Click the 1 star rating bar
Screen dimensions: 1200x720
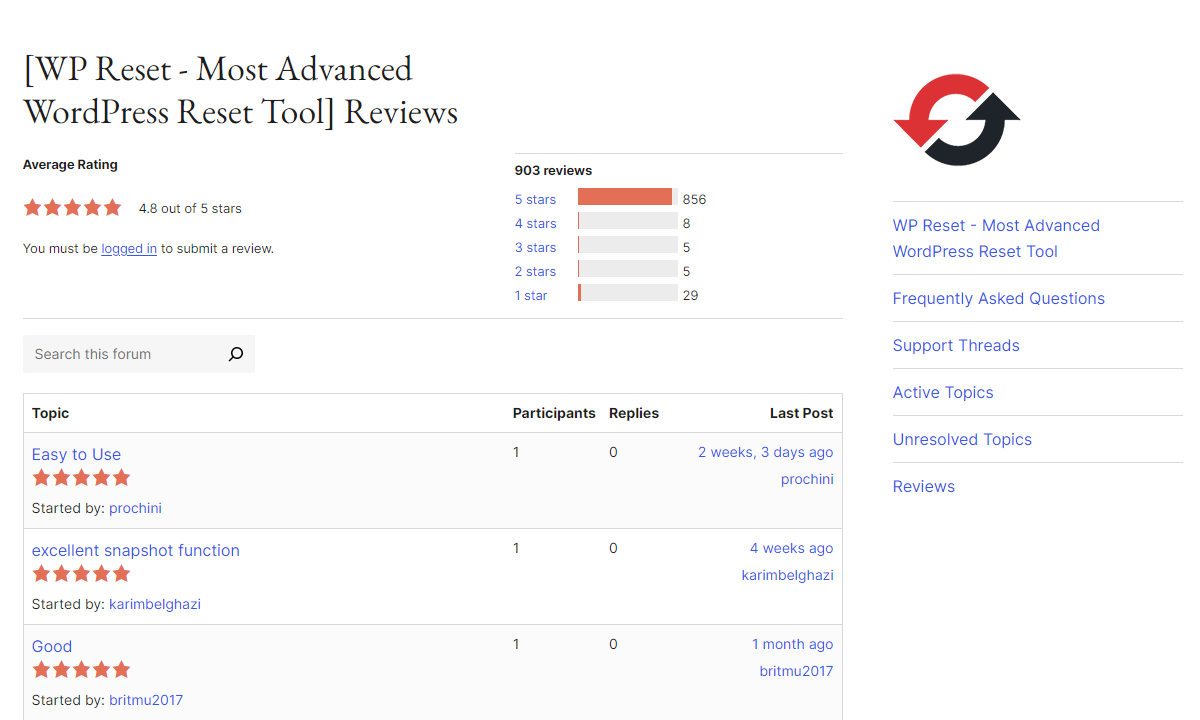click(x=627, y=293)
